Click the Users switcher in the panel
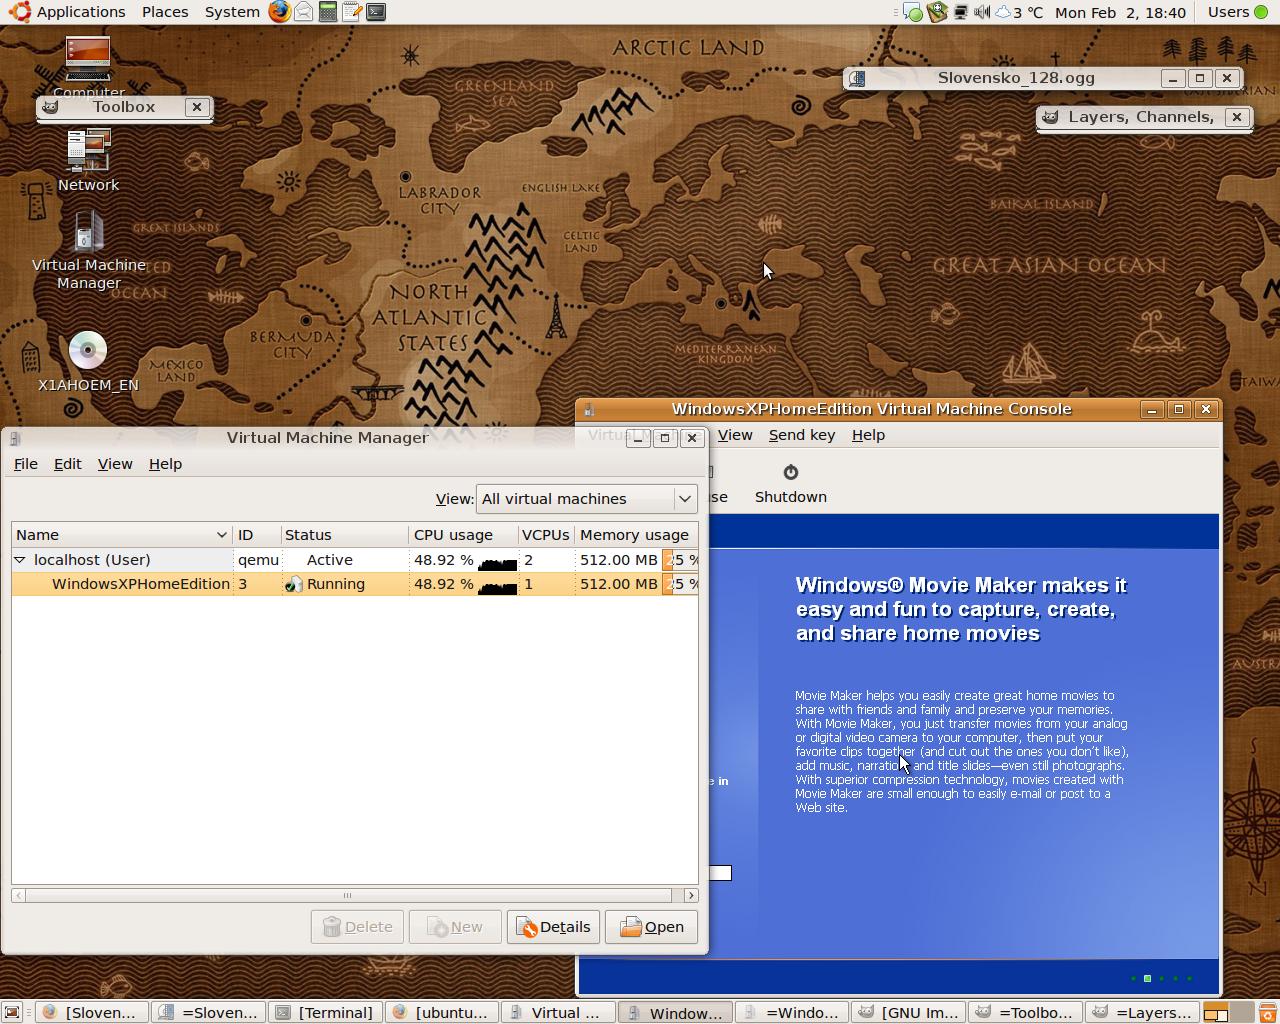Screen dimensions: 1280x1024 [x=1238, y=12]
